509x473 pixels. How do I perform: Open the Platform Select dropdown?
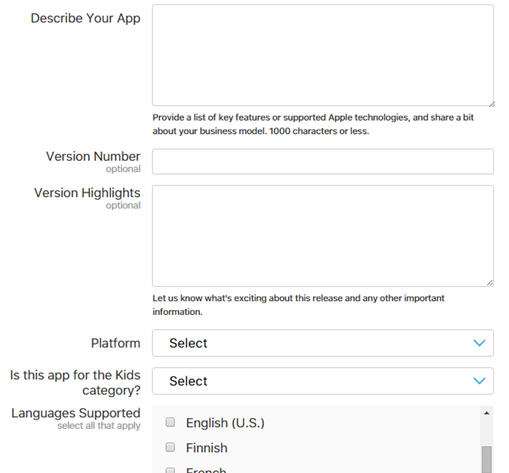[x=323, y=343]
